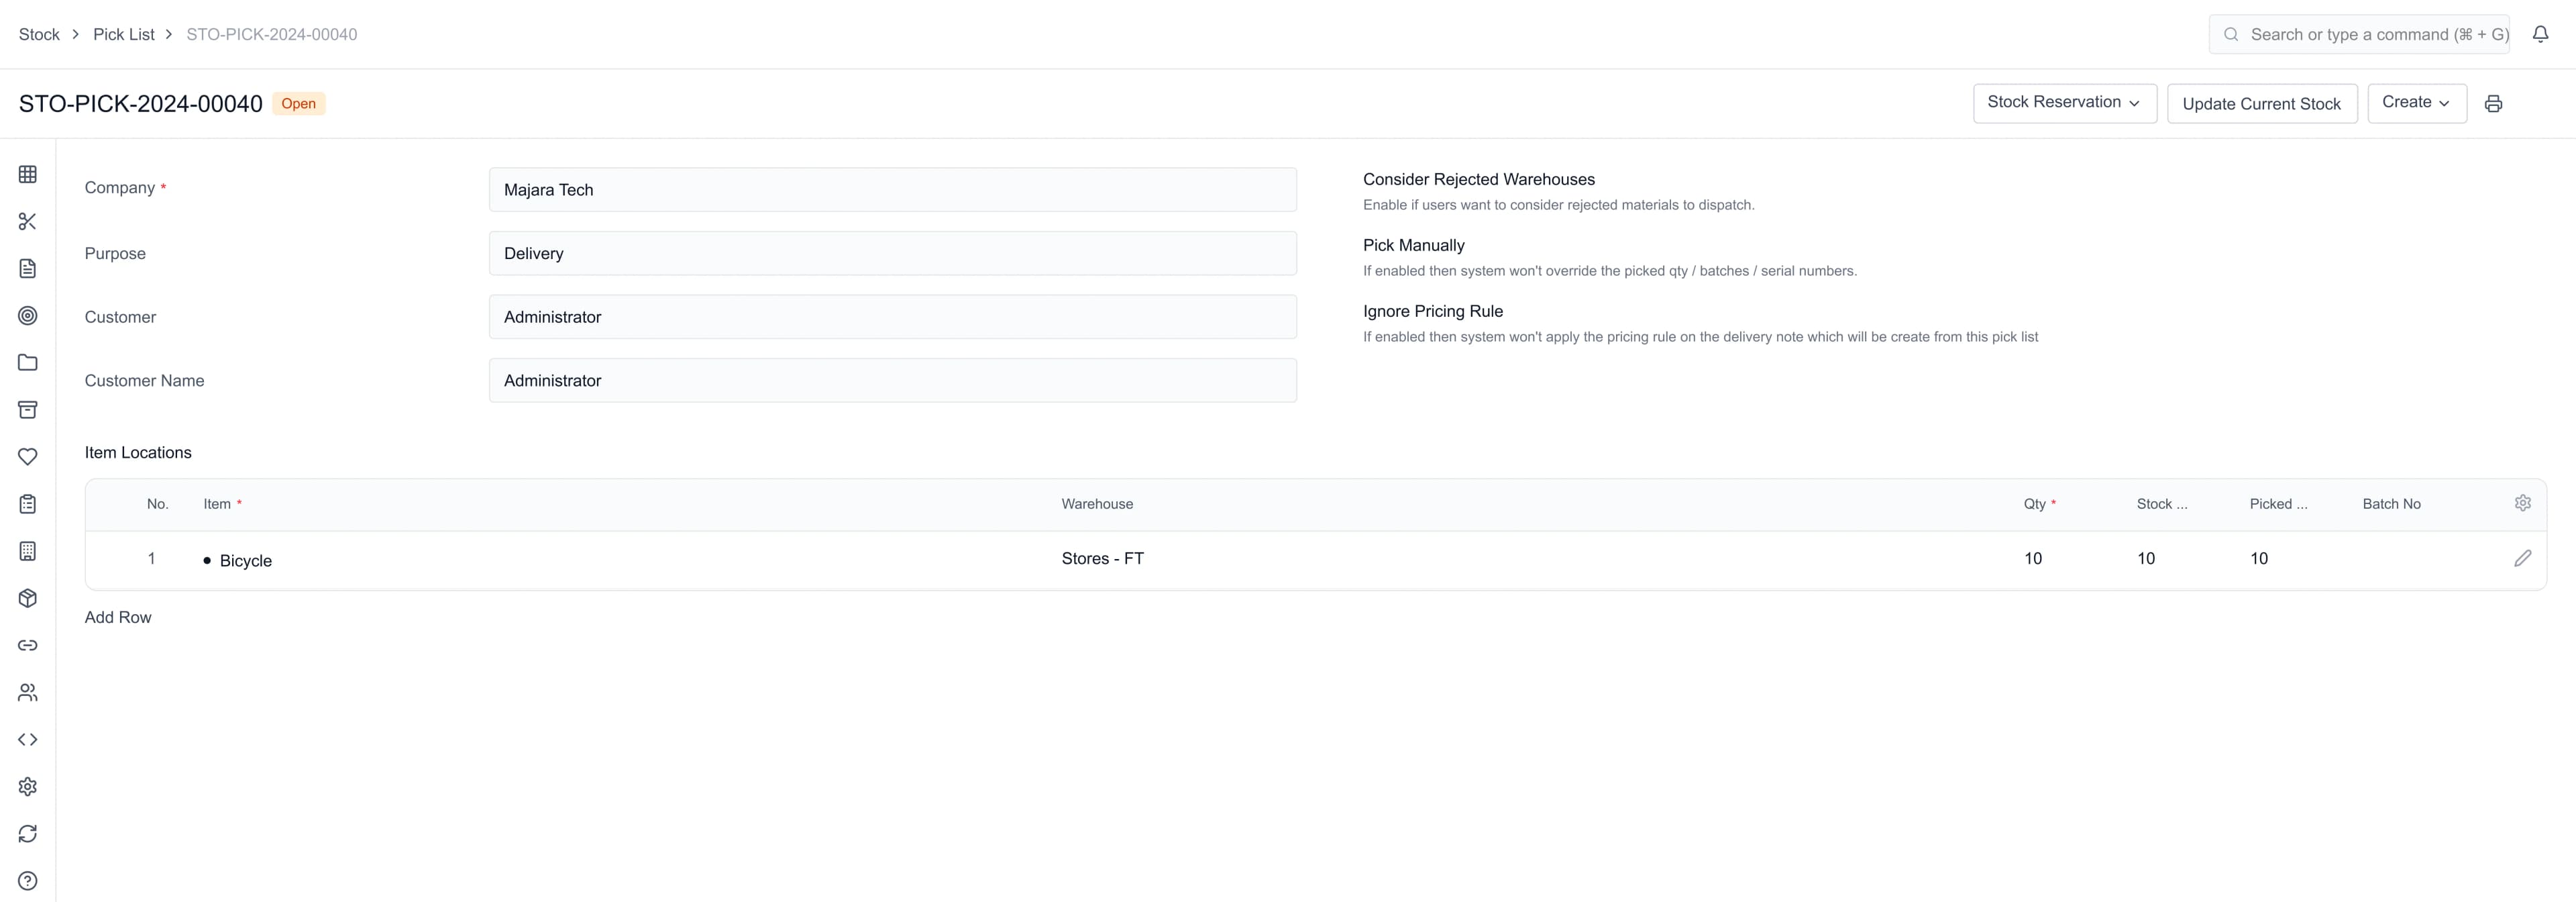Select the package box icon in the sidebar
Screen dimensions: 2576x902
pyautogui.click(x=27, y=598)
